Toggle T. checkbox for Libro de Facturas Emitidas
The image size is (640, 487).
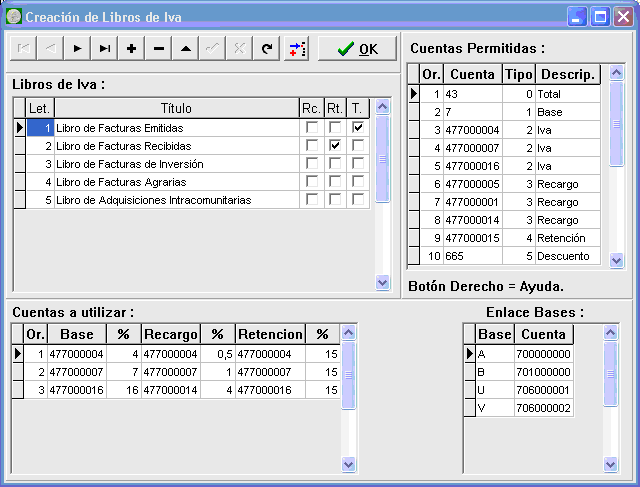click(x=358, y=128)
